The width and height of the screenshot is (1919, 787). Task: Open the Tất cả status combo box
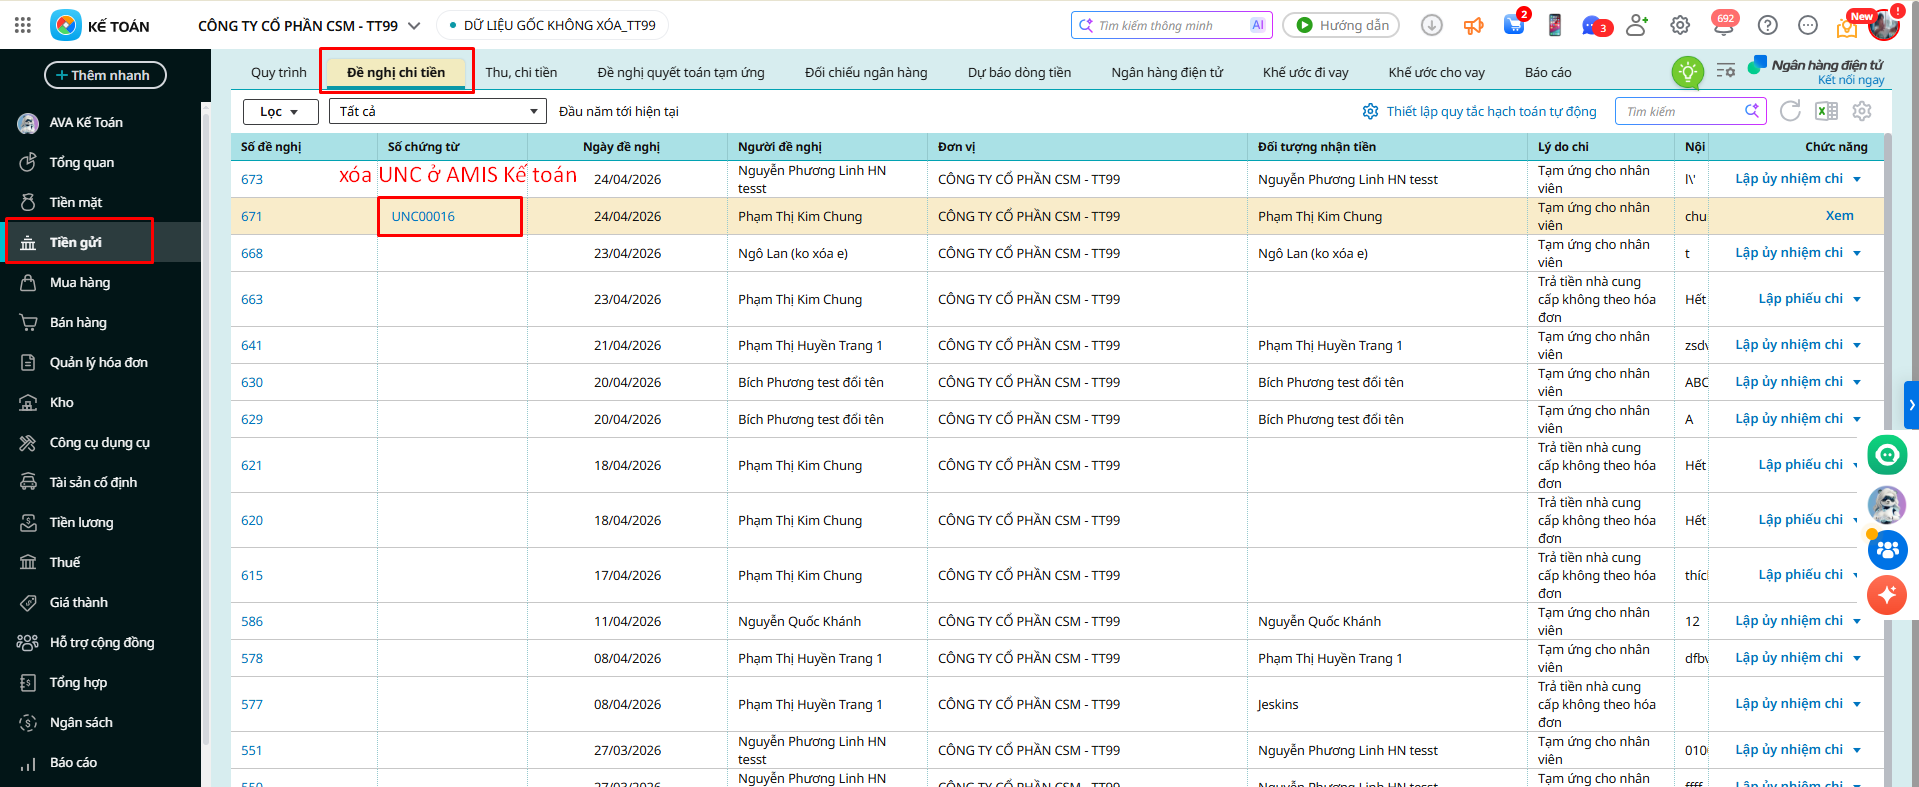coord(437,111)
